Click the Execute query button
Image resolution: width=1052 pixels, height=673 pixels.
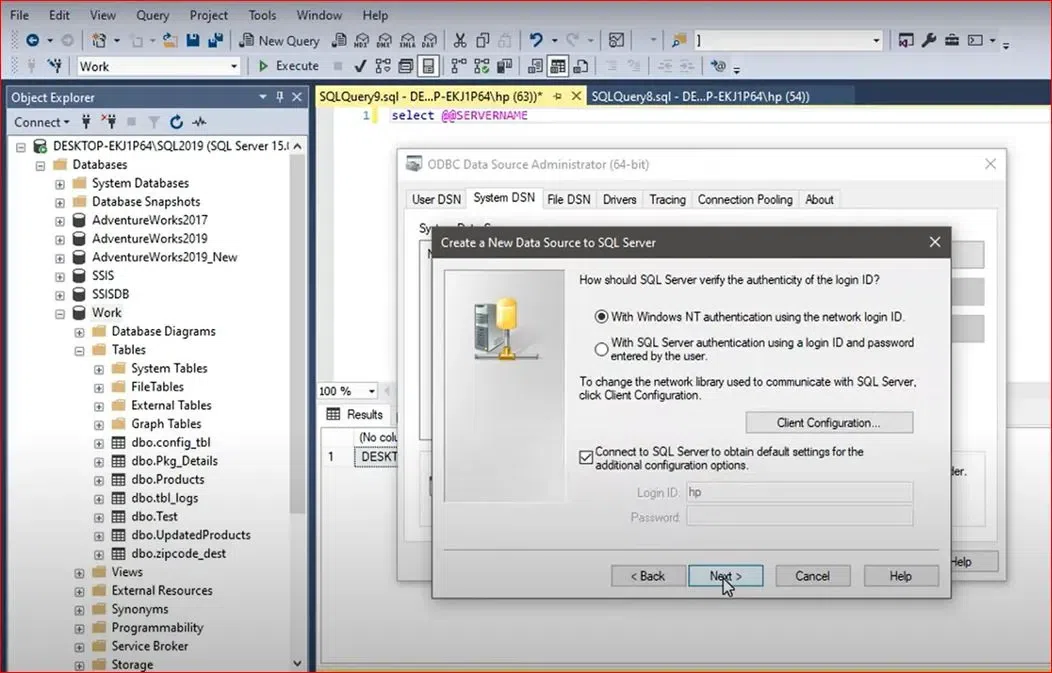[288, 66]
